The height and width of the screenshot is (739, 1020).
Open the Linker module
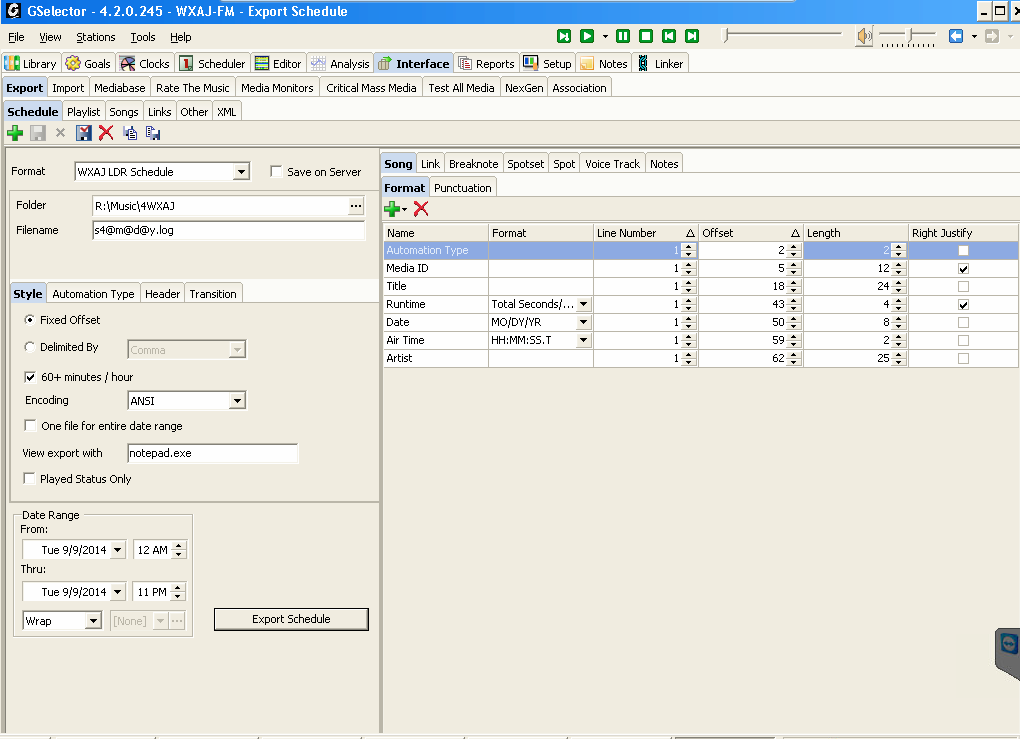(660, 64)
